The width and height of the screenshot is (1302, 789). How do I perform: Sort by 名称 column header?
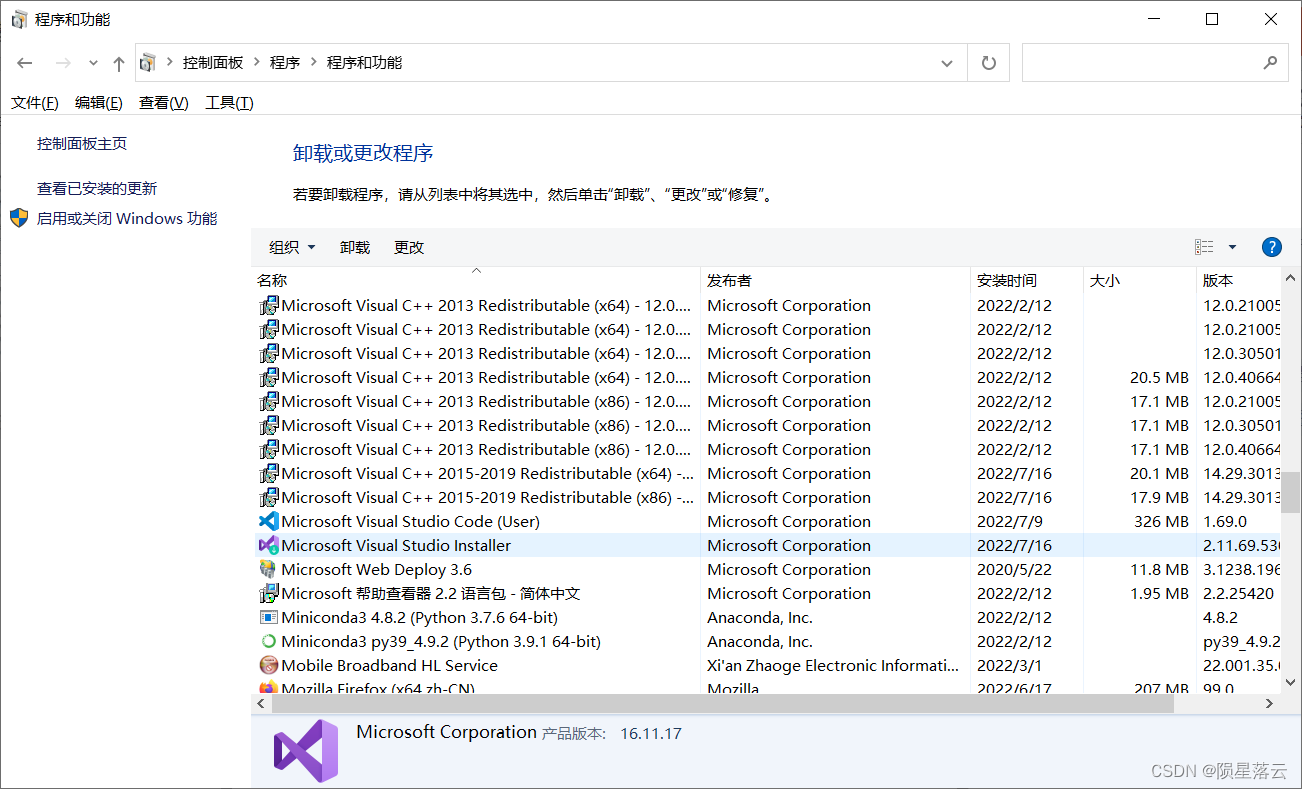476,281
